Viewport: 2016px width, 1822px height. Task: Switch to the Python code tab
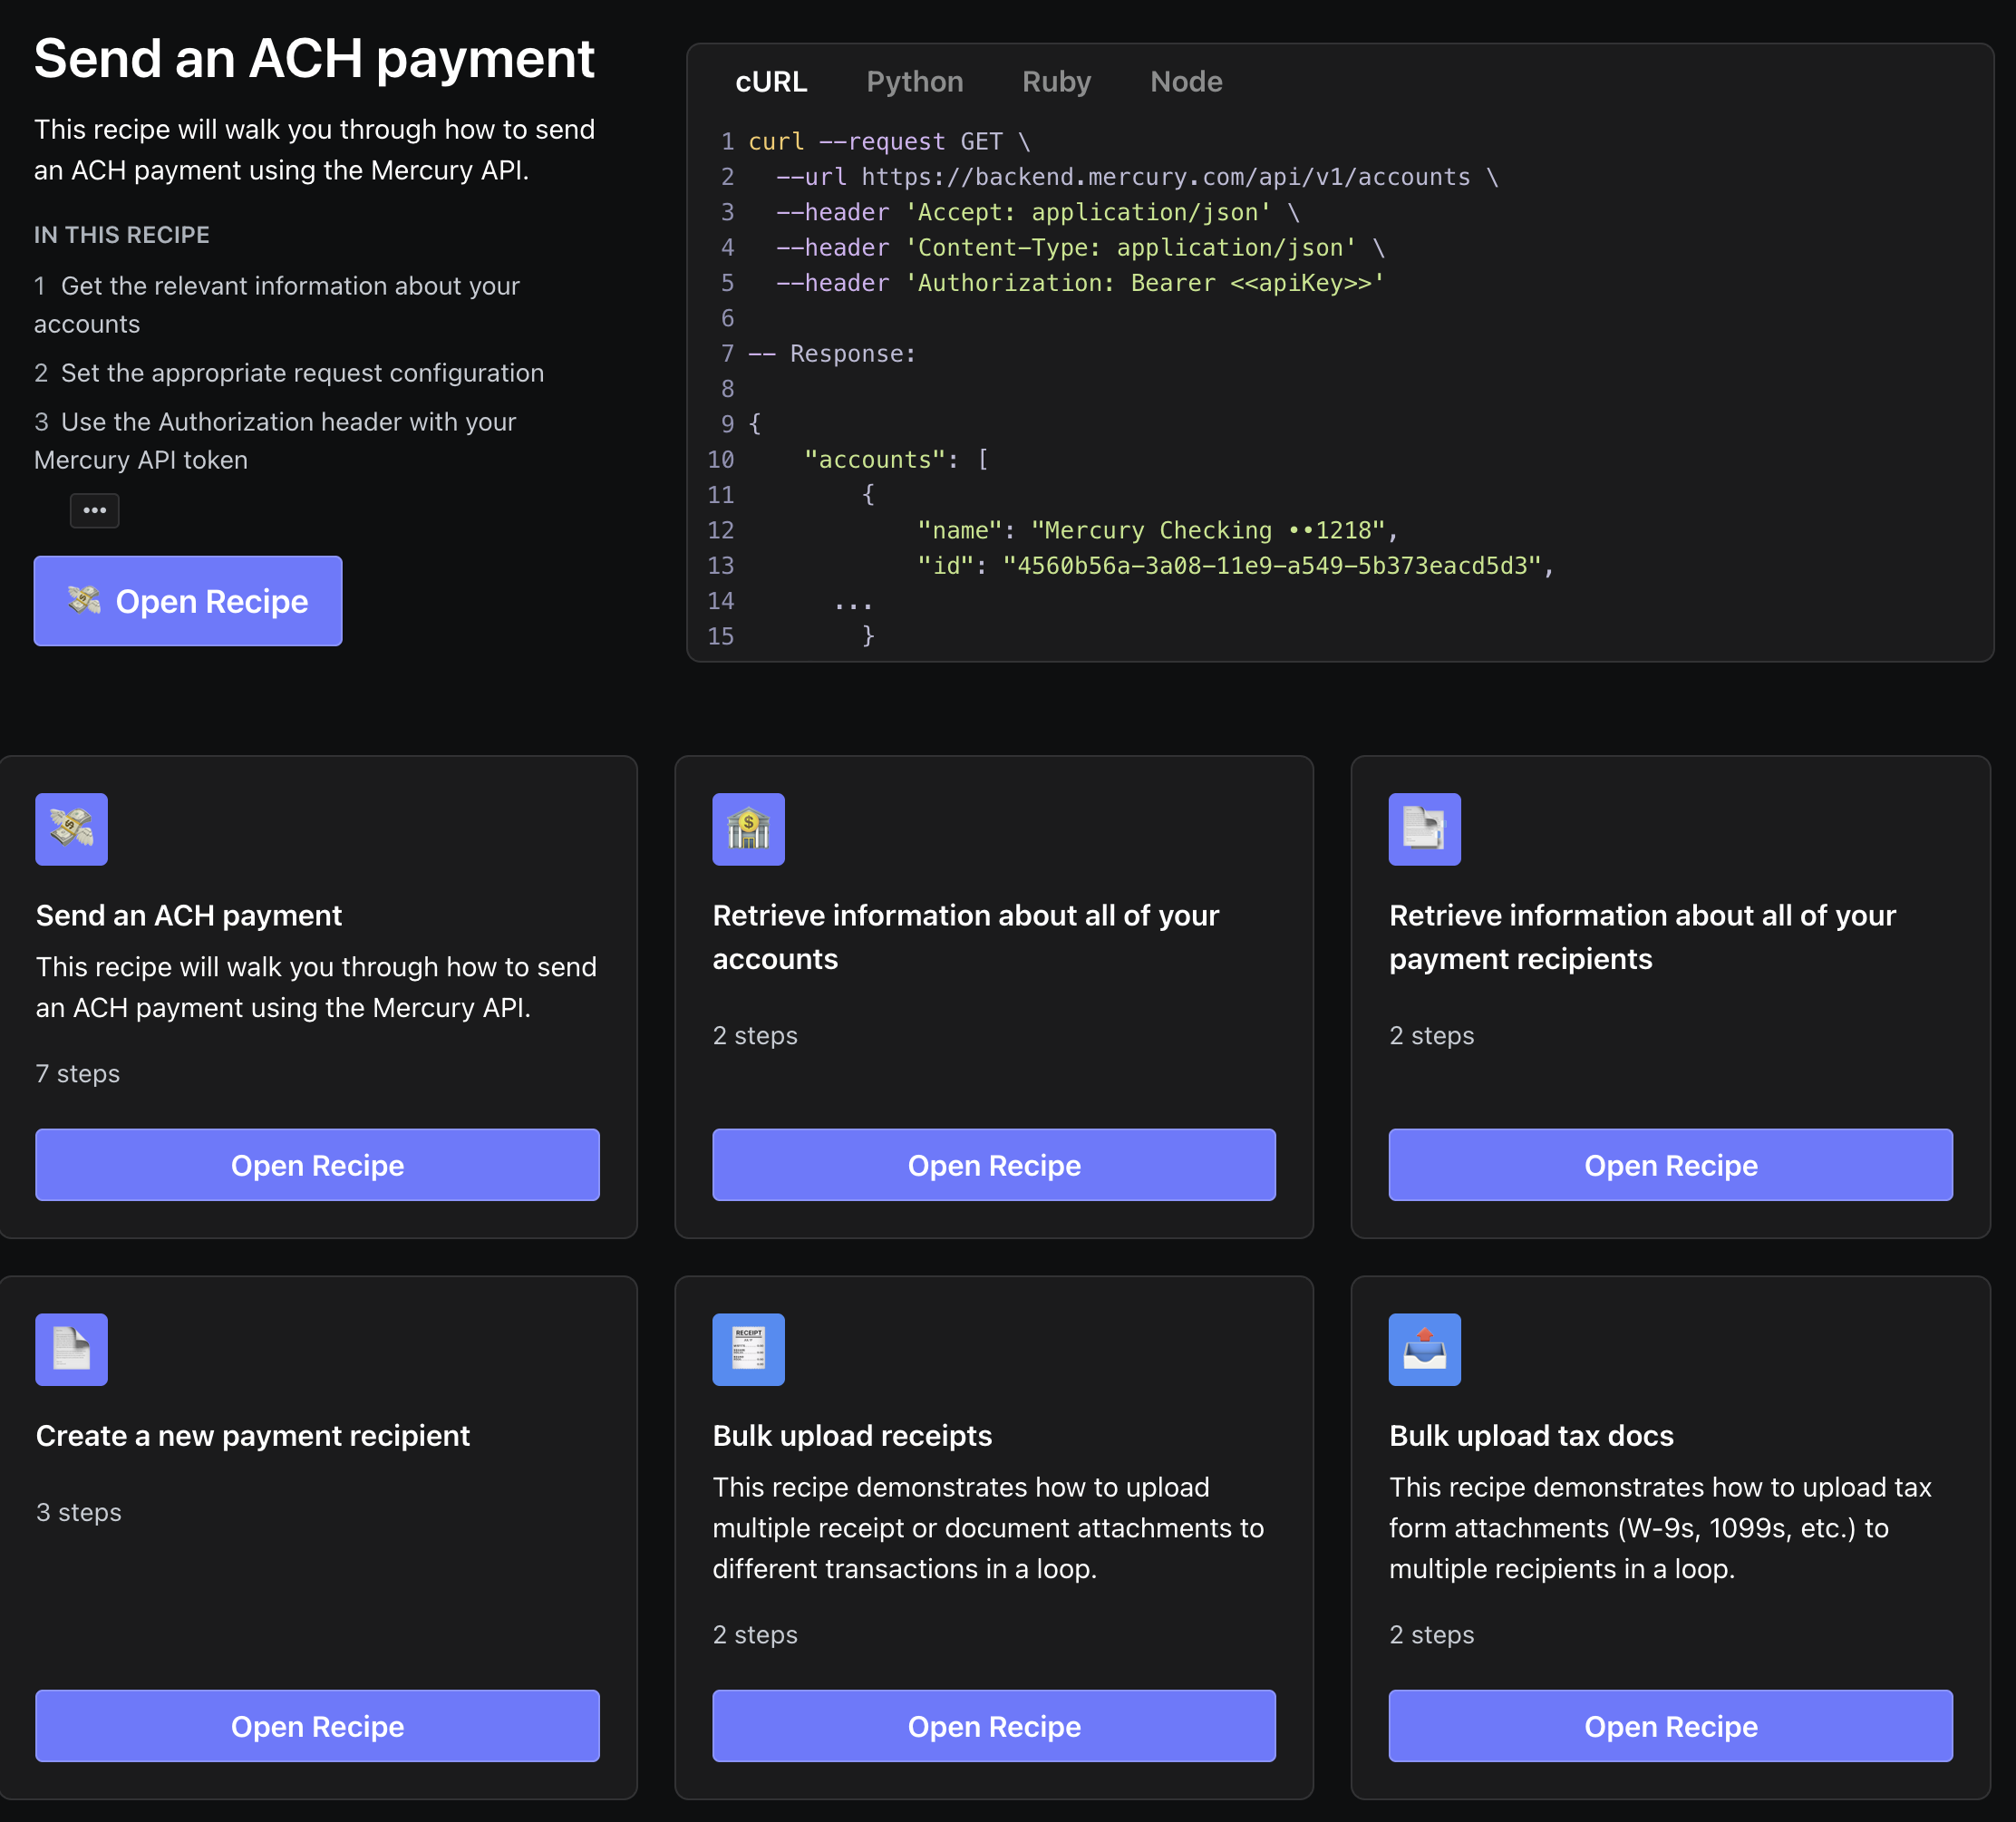click(x=914, y=82)
